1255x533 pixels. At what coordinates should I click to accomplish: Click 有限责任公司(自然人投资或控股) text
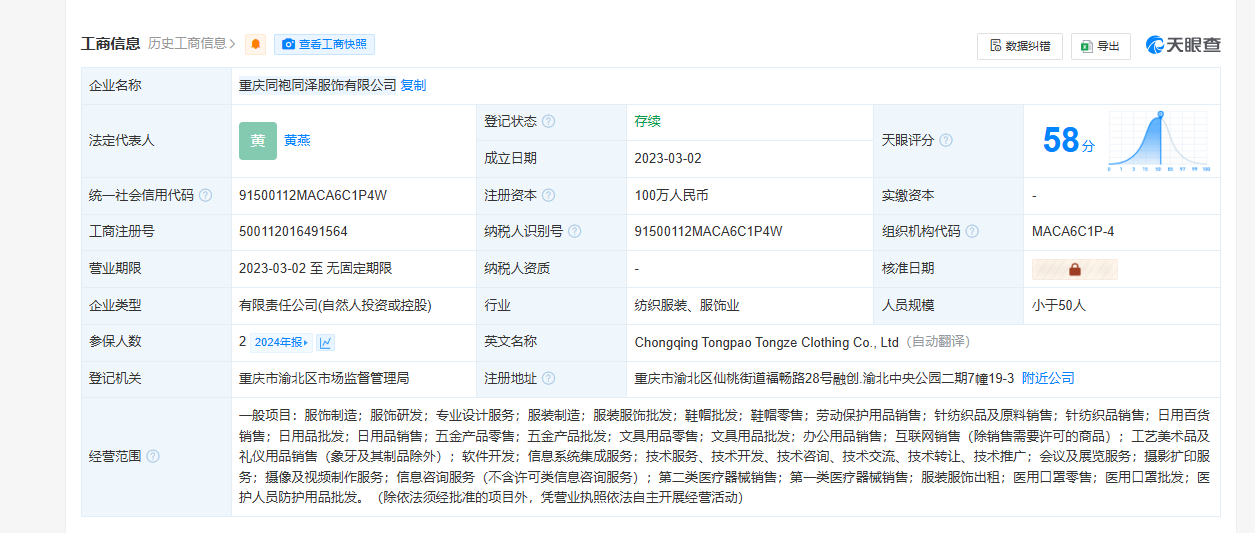[x=335, y=305]
